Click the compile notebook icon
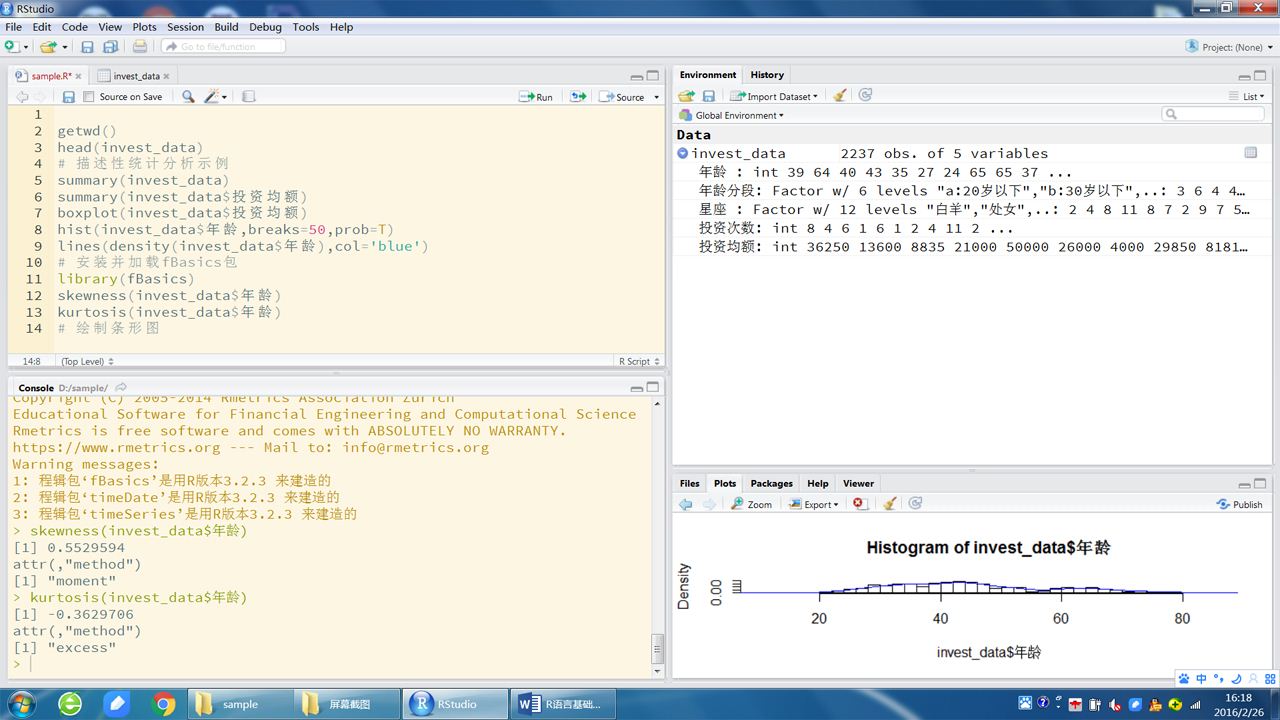 [249, 97]
